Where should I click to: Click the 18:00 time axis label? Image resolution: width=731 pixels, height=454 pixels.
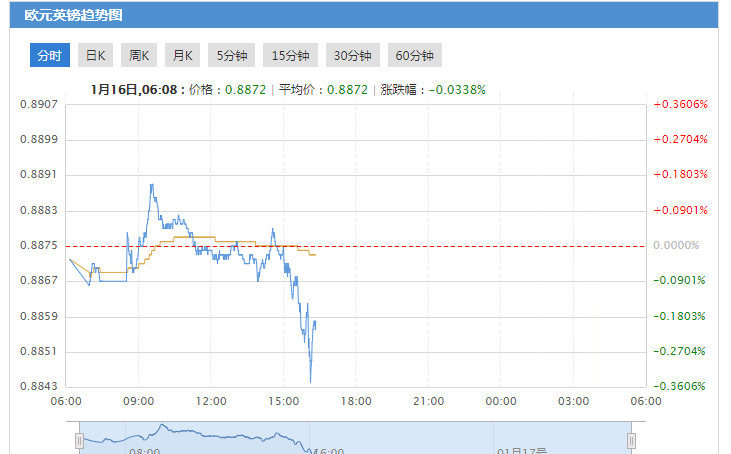point(356,402)
